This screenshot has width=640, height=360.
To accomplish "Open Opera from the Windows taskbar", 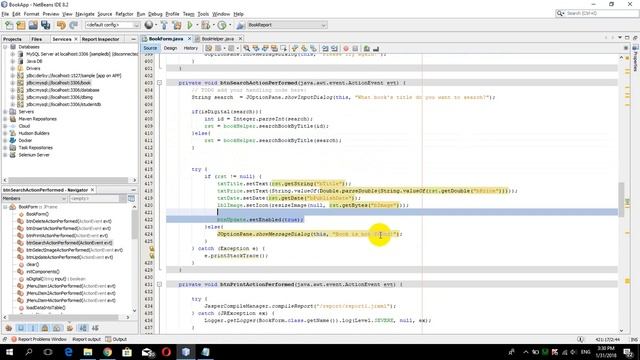I will 166,352.
